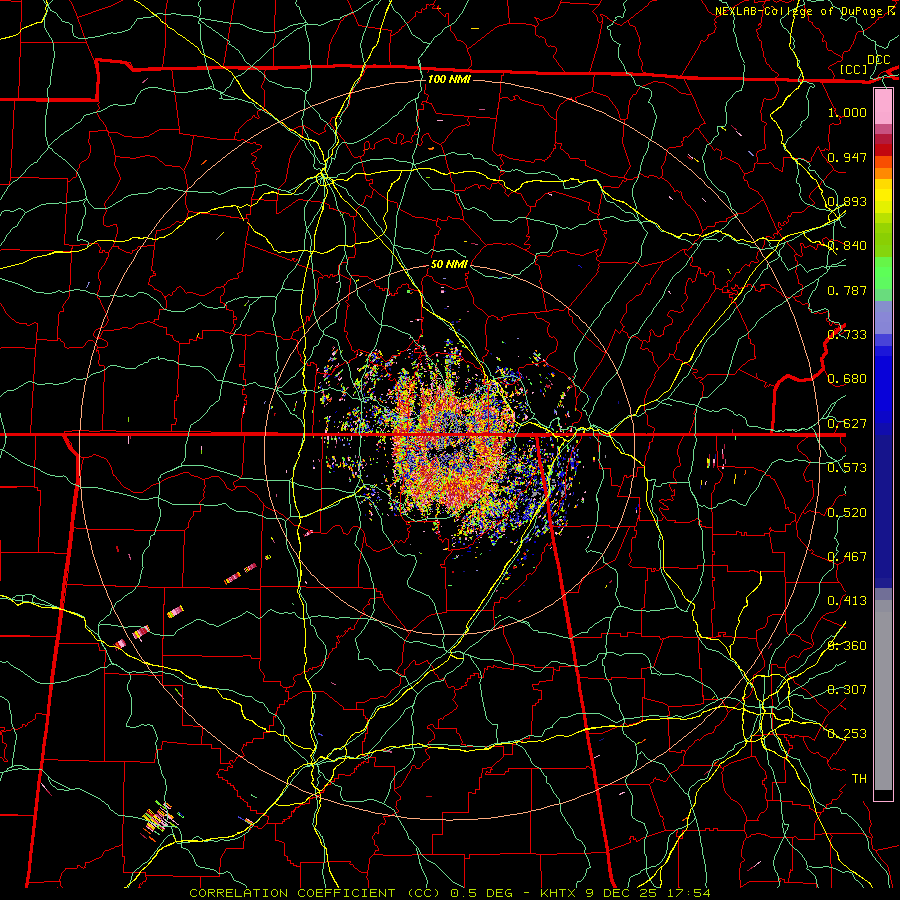Click the 50 NMI range ring label

click(x=449, y=264)
